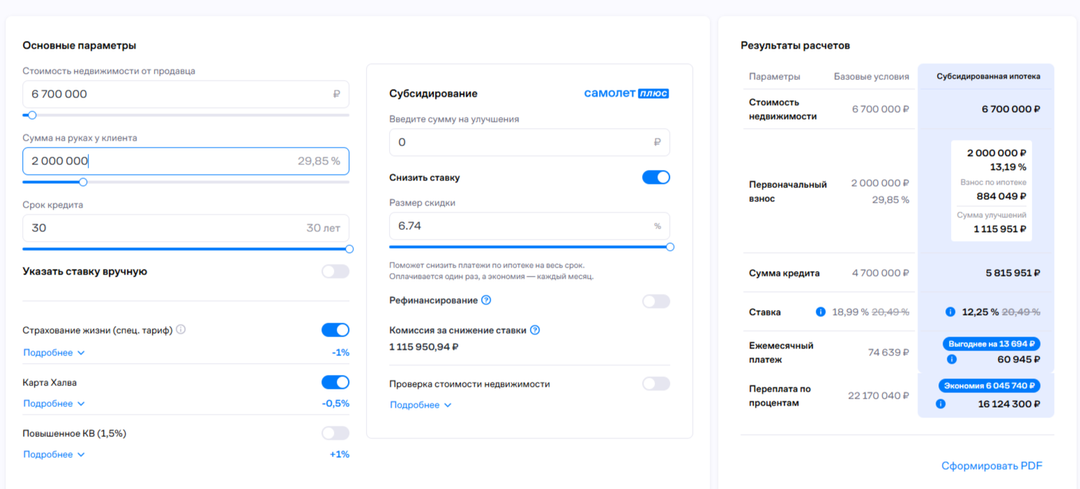The image size is (1080, 489).
Task: Disable Карта Халва toggle
Action: click(335, 382)
